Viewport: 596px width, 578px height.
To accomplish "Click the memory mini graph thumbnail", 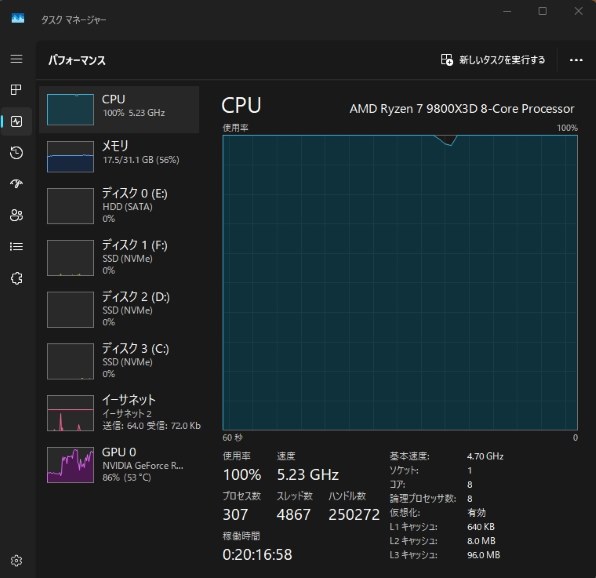I will (x=70, y=157).
